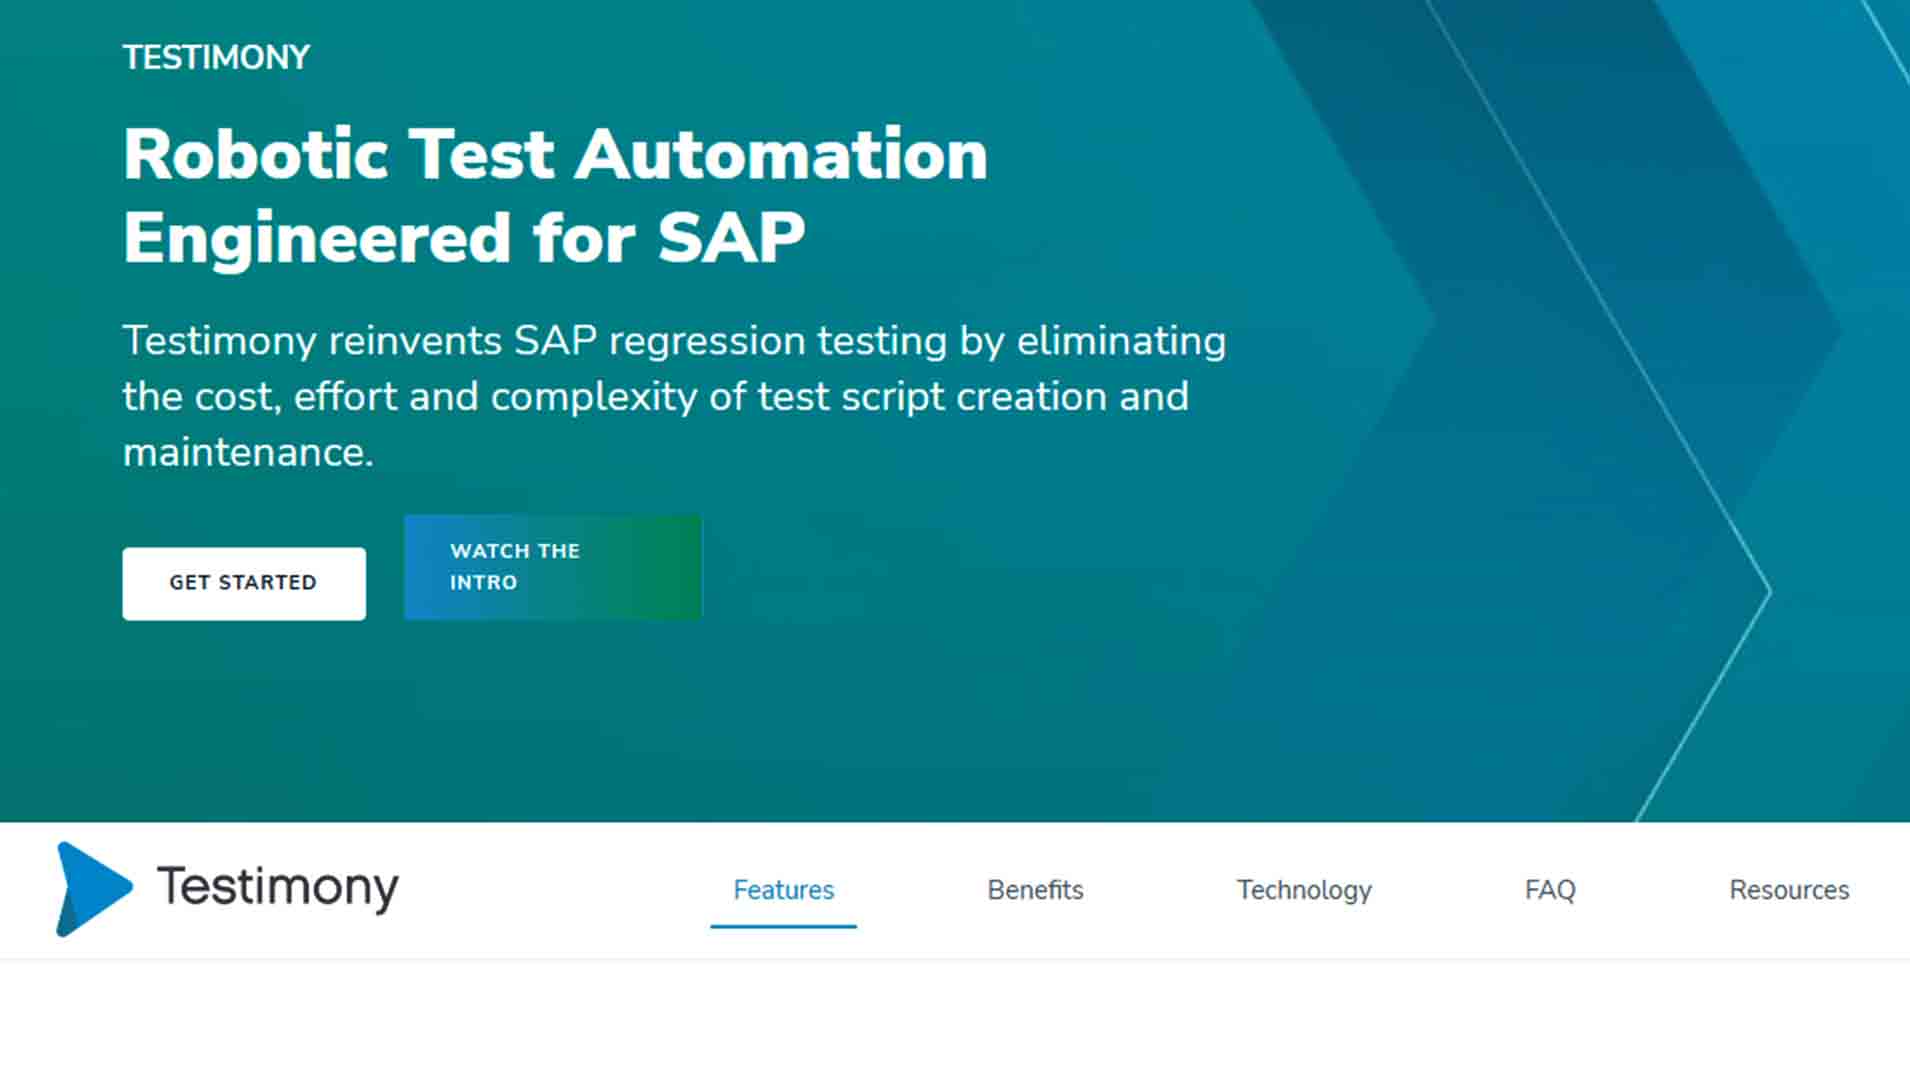Image resolution: width=1910 pixels, height=1080 pixels.
Task: Click the blue underline beneath Features
Action: pos(783,926)
